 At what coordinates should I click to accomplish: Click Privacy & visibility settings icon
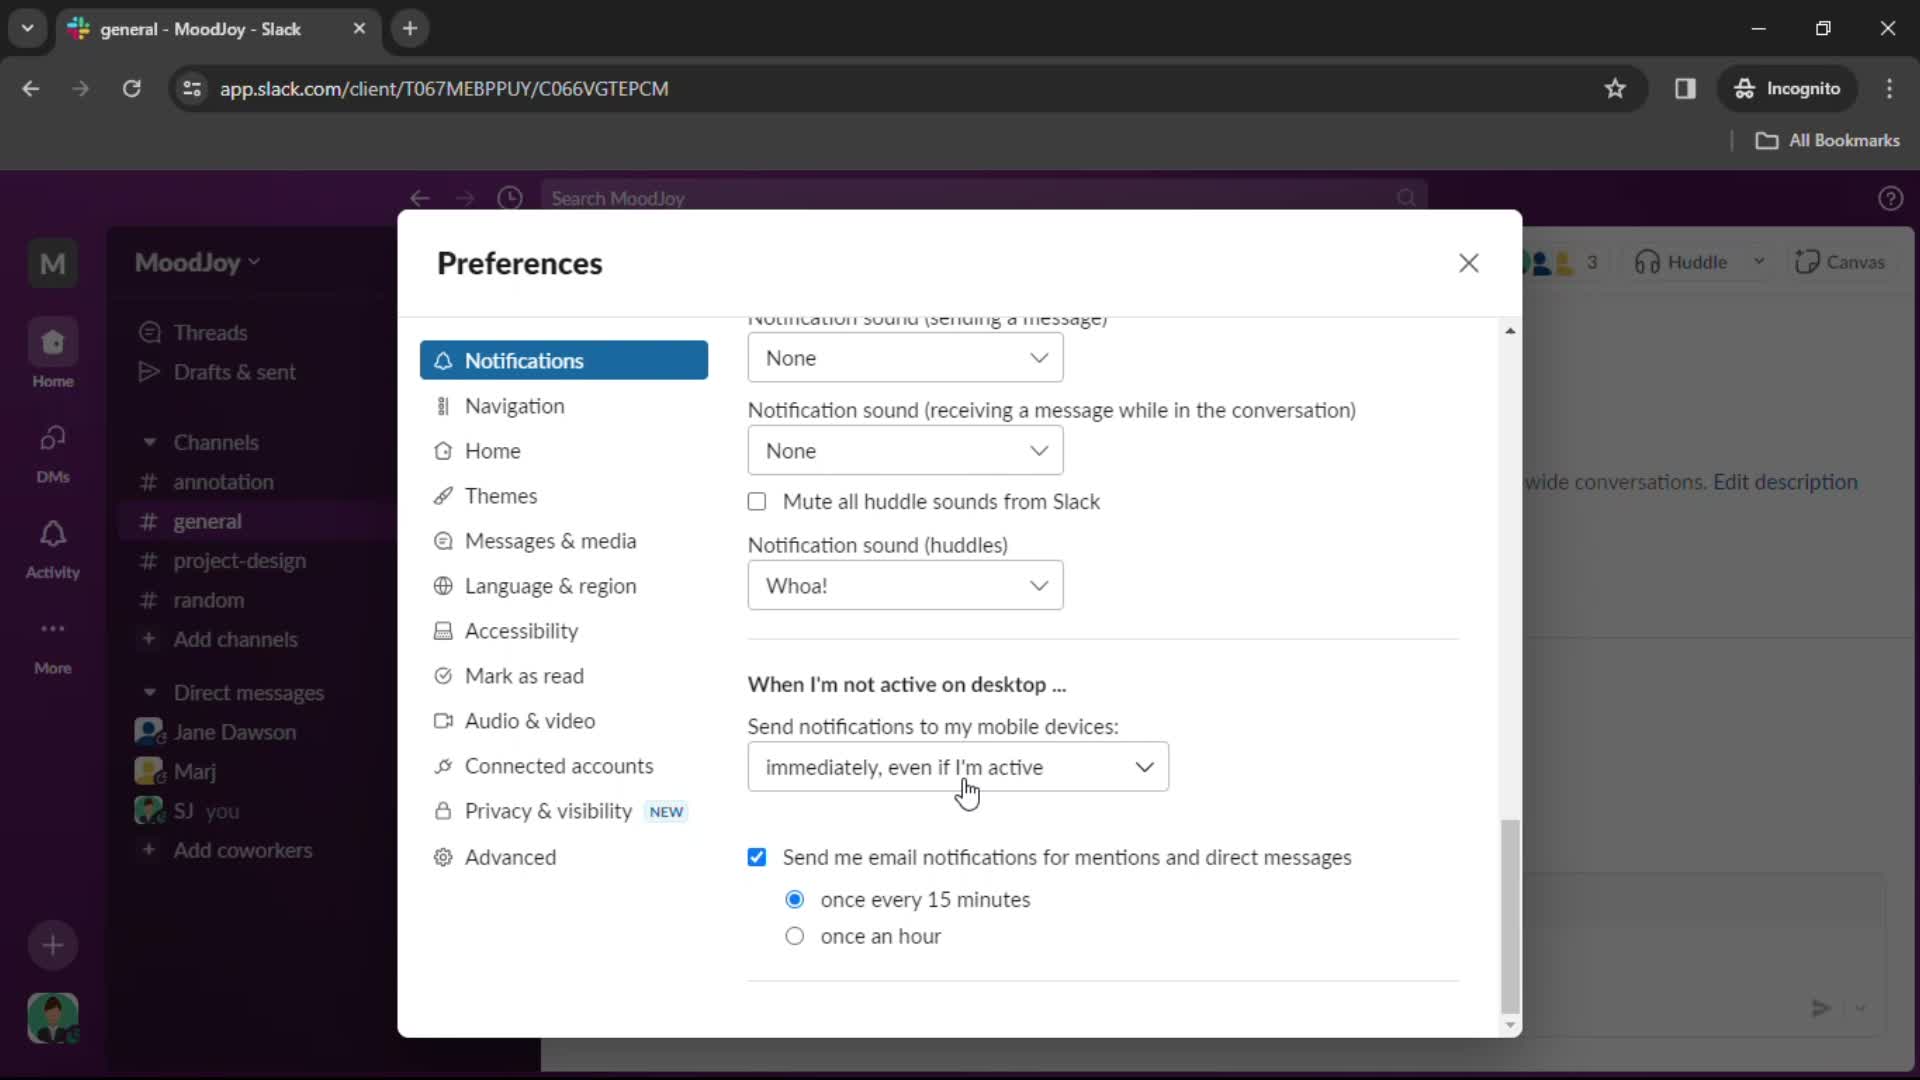coord(444,811)
